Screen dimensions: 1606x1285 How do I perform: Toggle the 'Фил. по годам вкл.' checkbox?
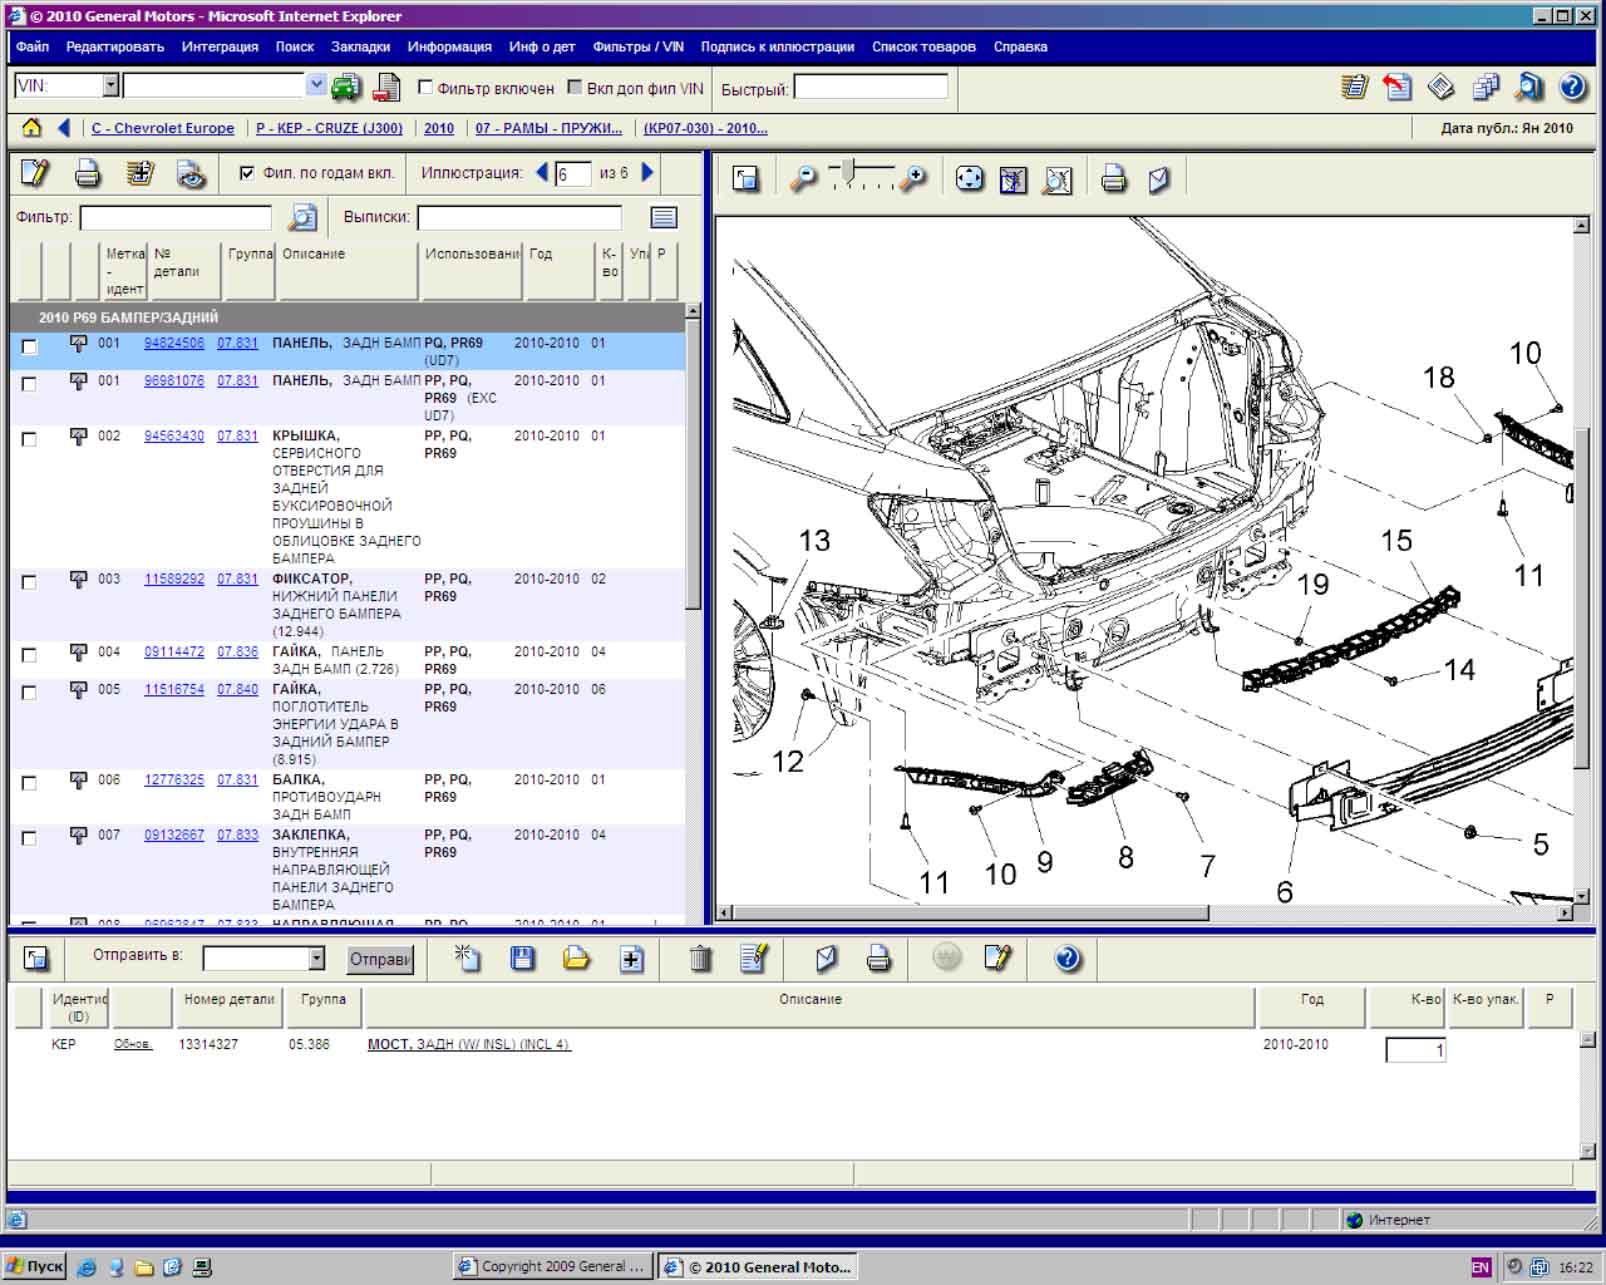pos(246,173)
